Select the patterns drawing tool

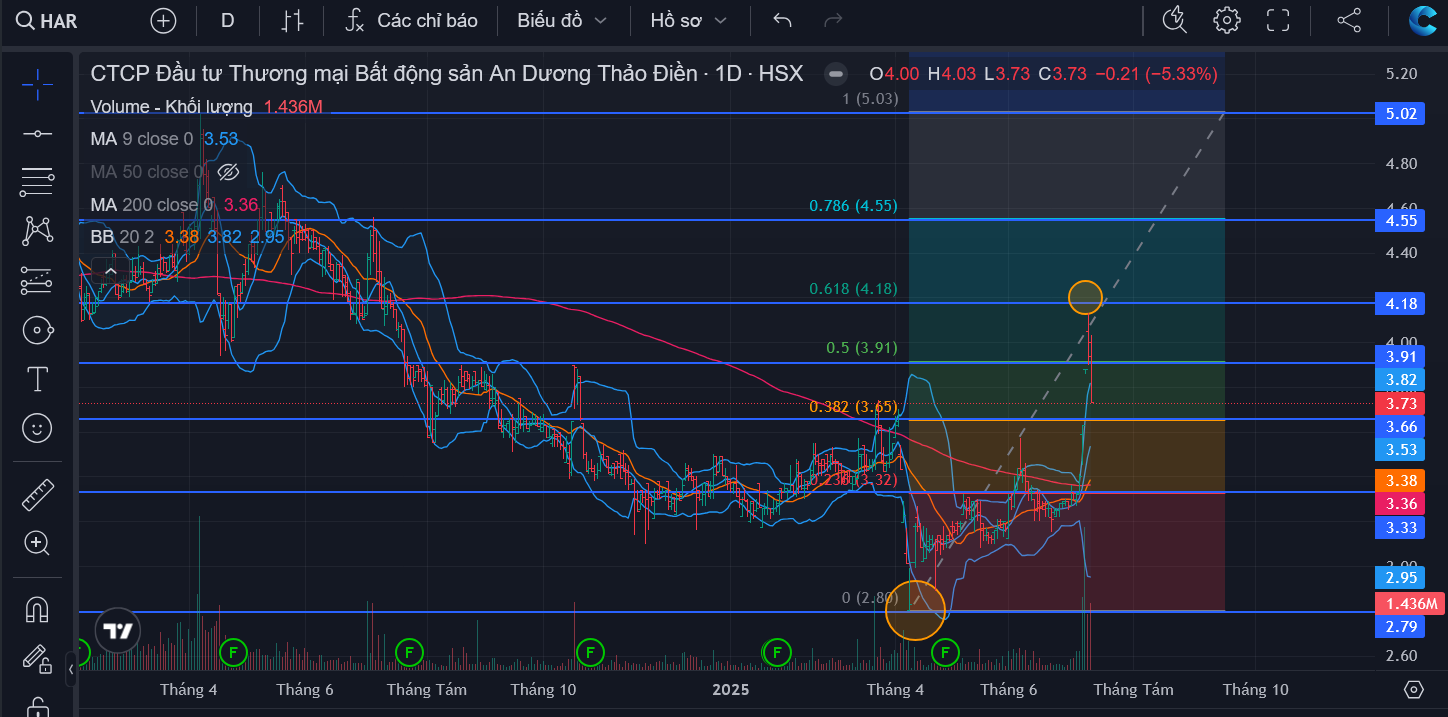pyautogui.click(x=37, y=231)
